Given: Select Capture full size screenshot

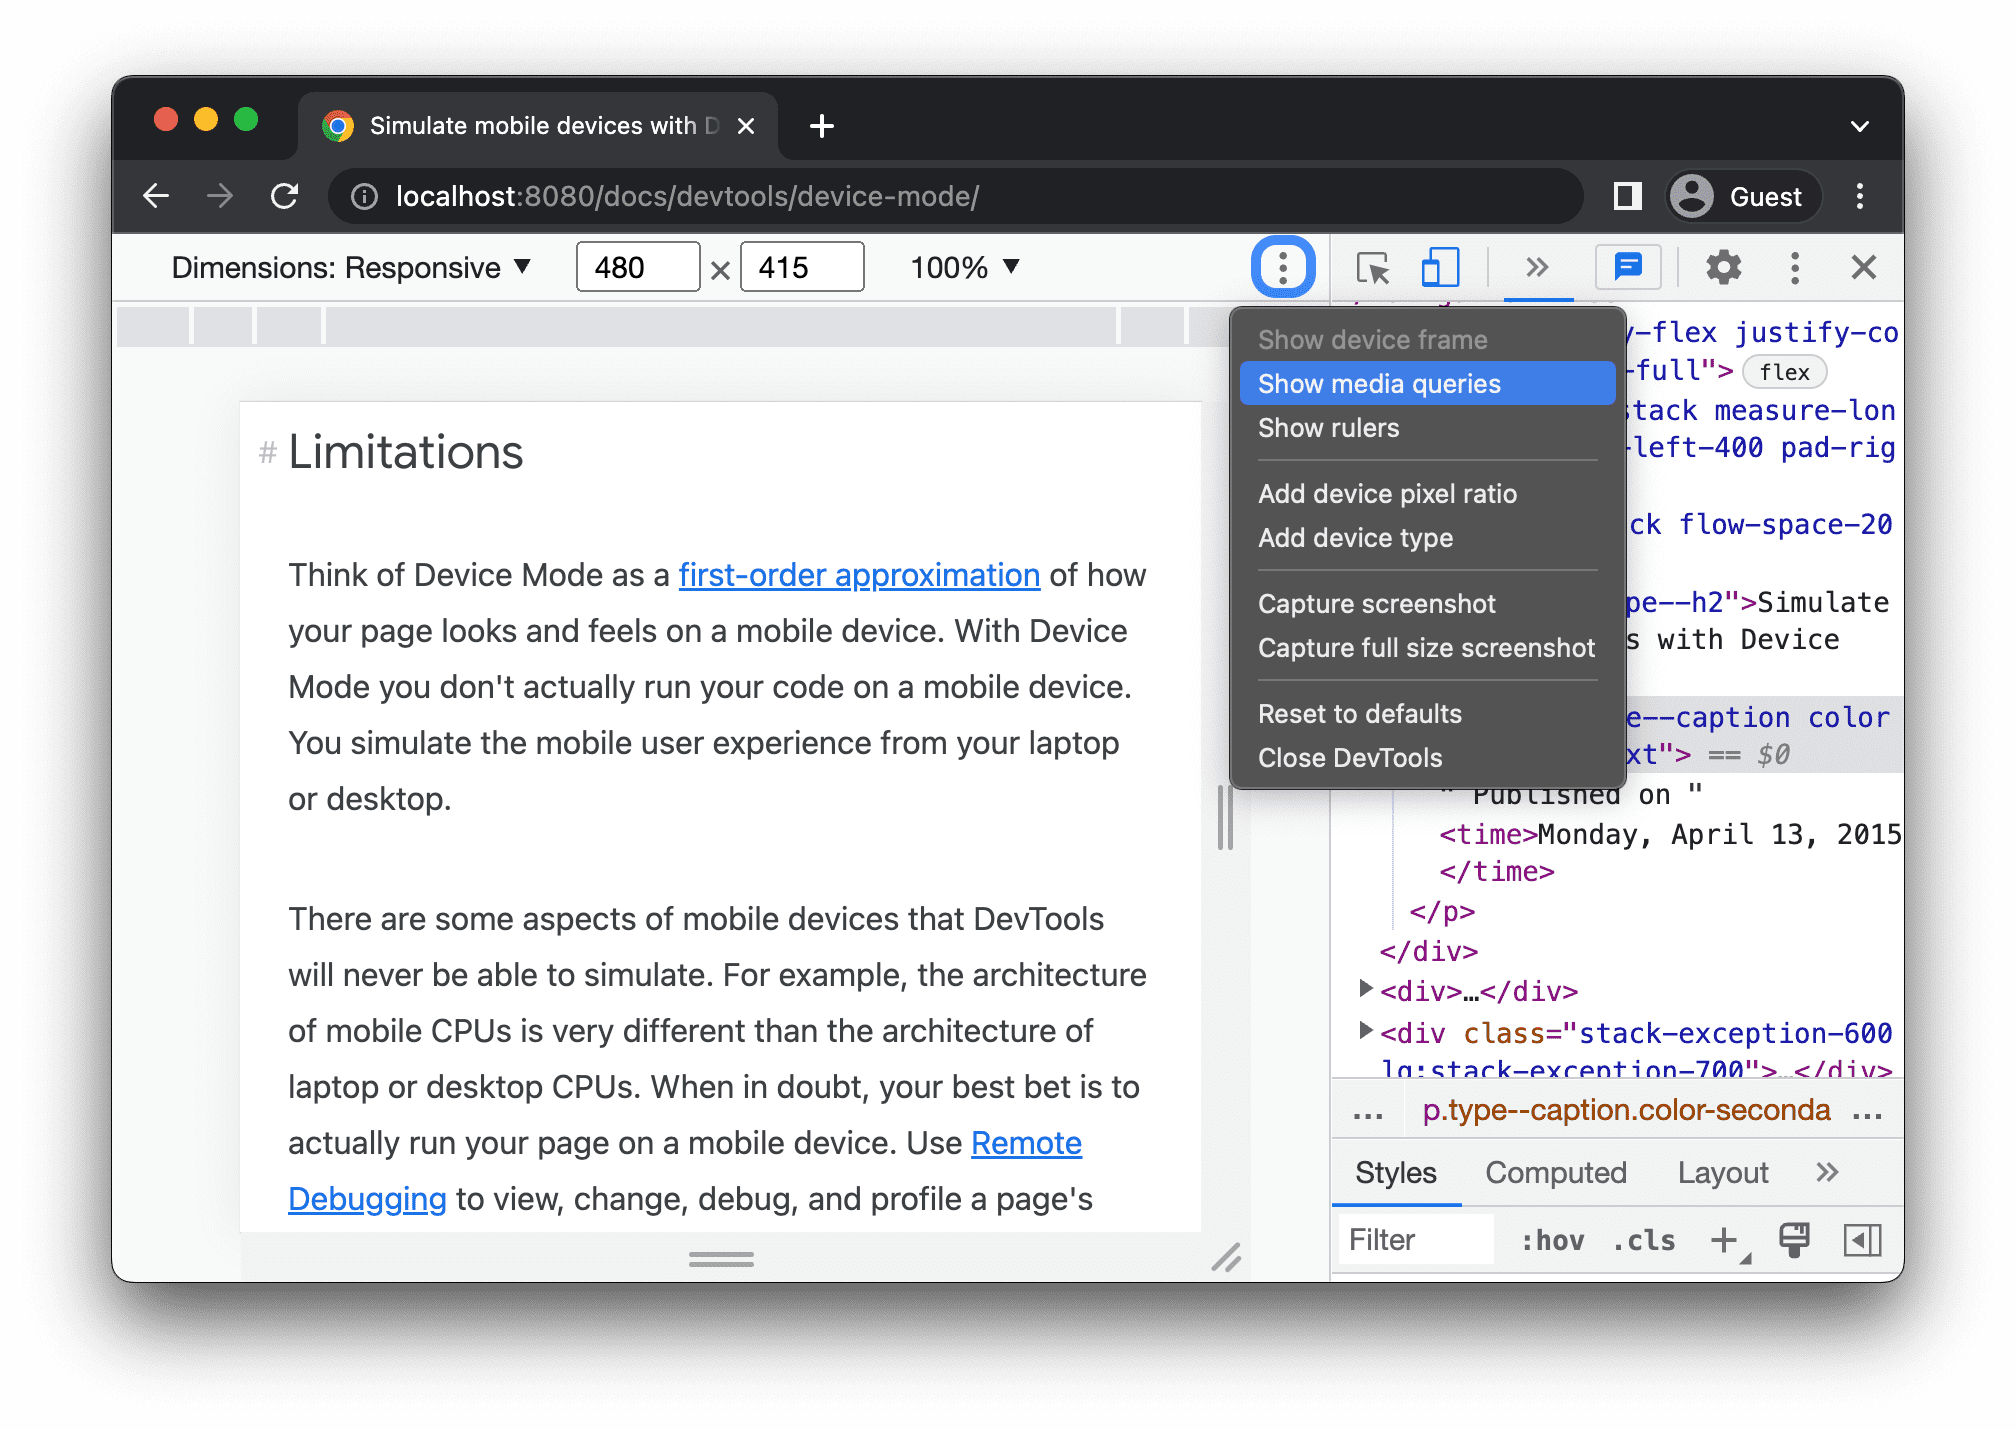Looking at the screenshot, I should pyautogui.click(x=1425, y=648).
